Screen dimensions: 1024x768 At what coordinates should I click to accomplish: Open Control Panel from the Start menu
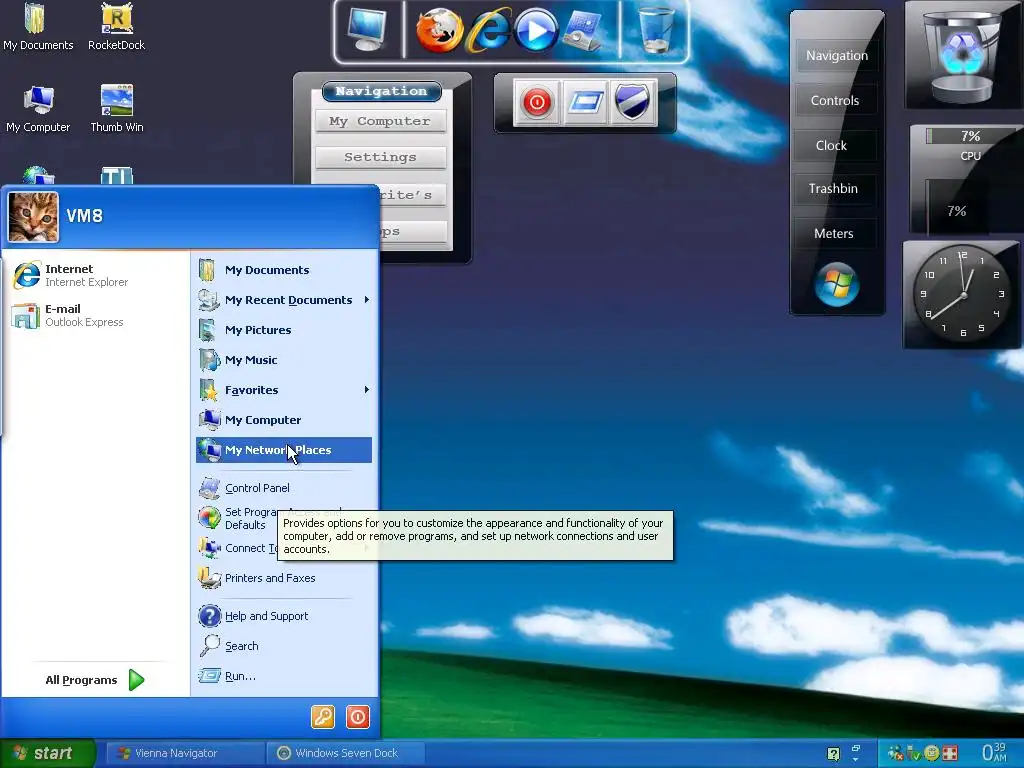pos(284,488)
